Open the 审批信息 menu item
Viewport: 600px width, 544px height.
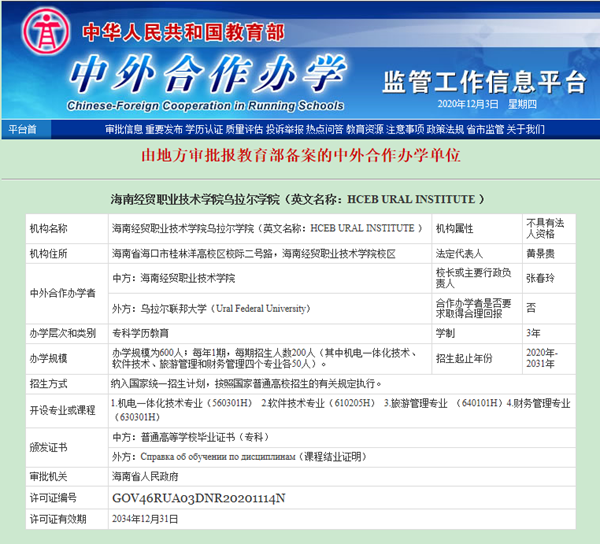coord(124,129)
